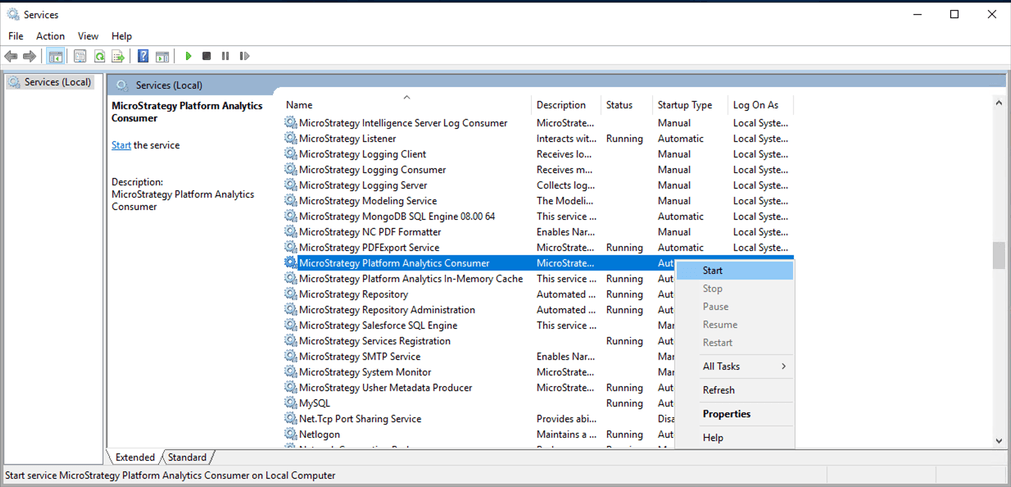Sort by the Startup Type column header

click(x=690, y=104)
